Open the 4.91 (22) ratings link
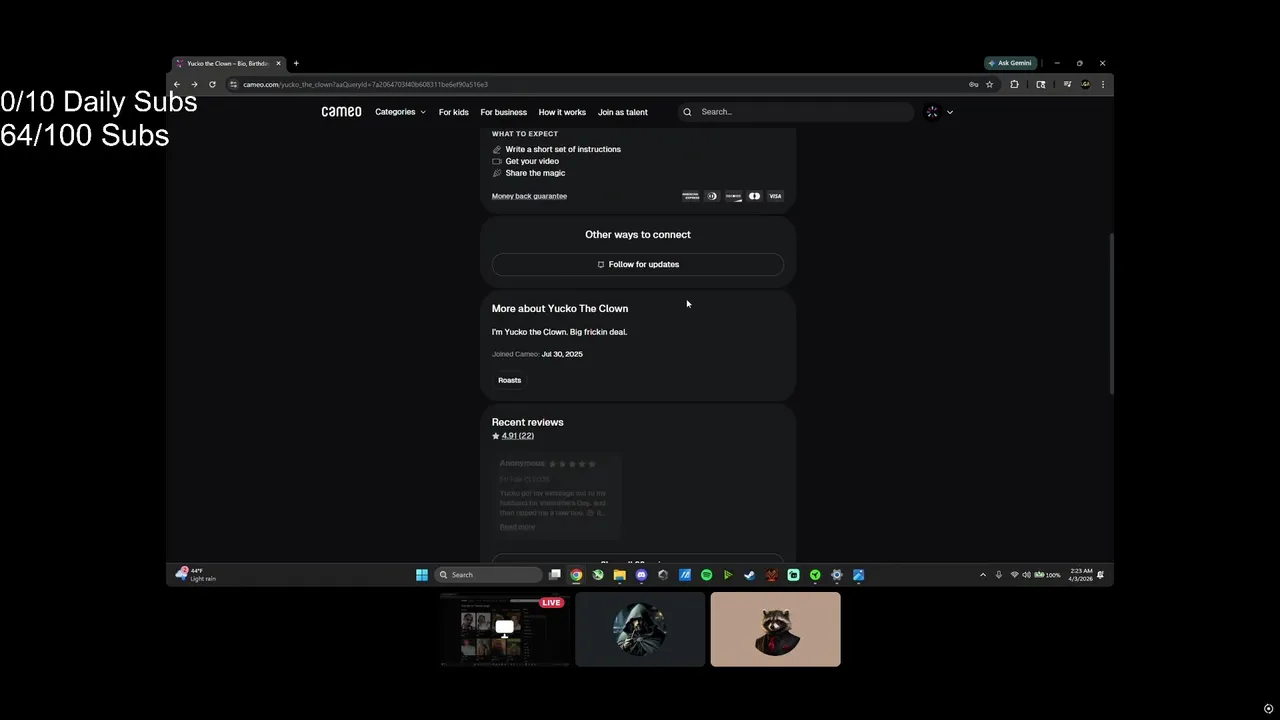The height and width of the screenshot is (720, 1280). [x=517, y=436]
